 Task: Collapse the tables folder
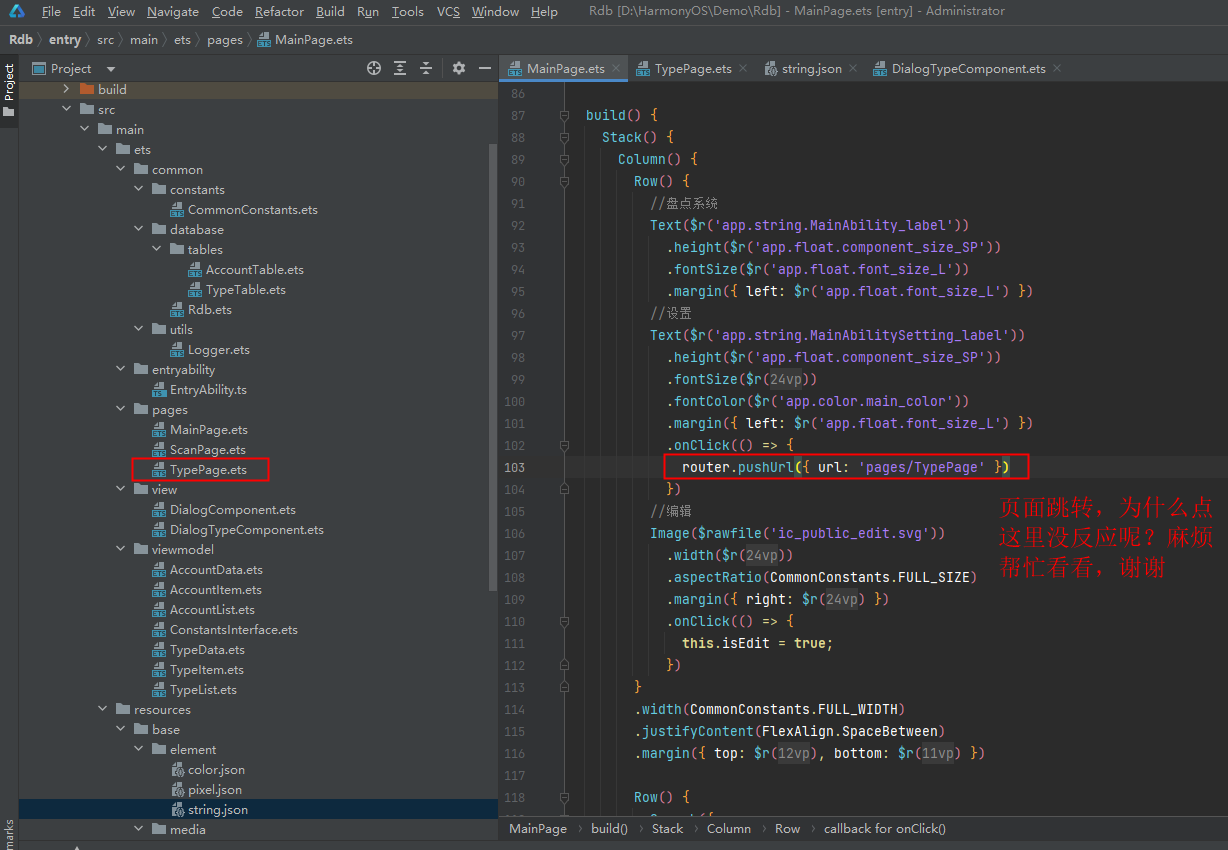pos(156,249)
